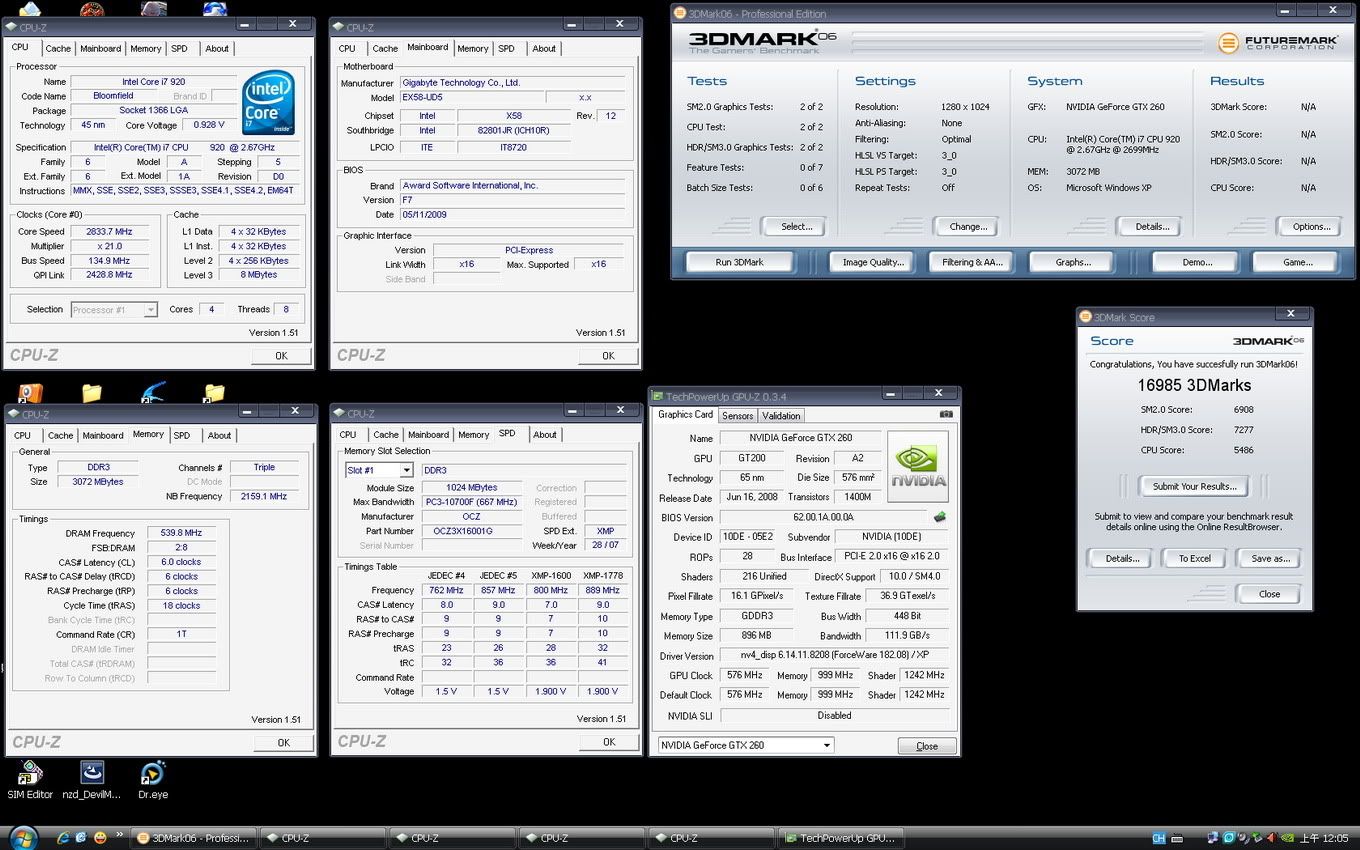Screen dimensions: 1360x850
Task: Click the GPU-Z screenshot camera icon
Action: (x=946, y=414)
